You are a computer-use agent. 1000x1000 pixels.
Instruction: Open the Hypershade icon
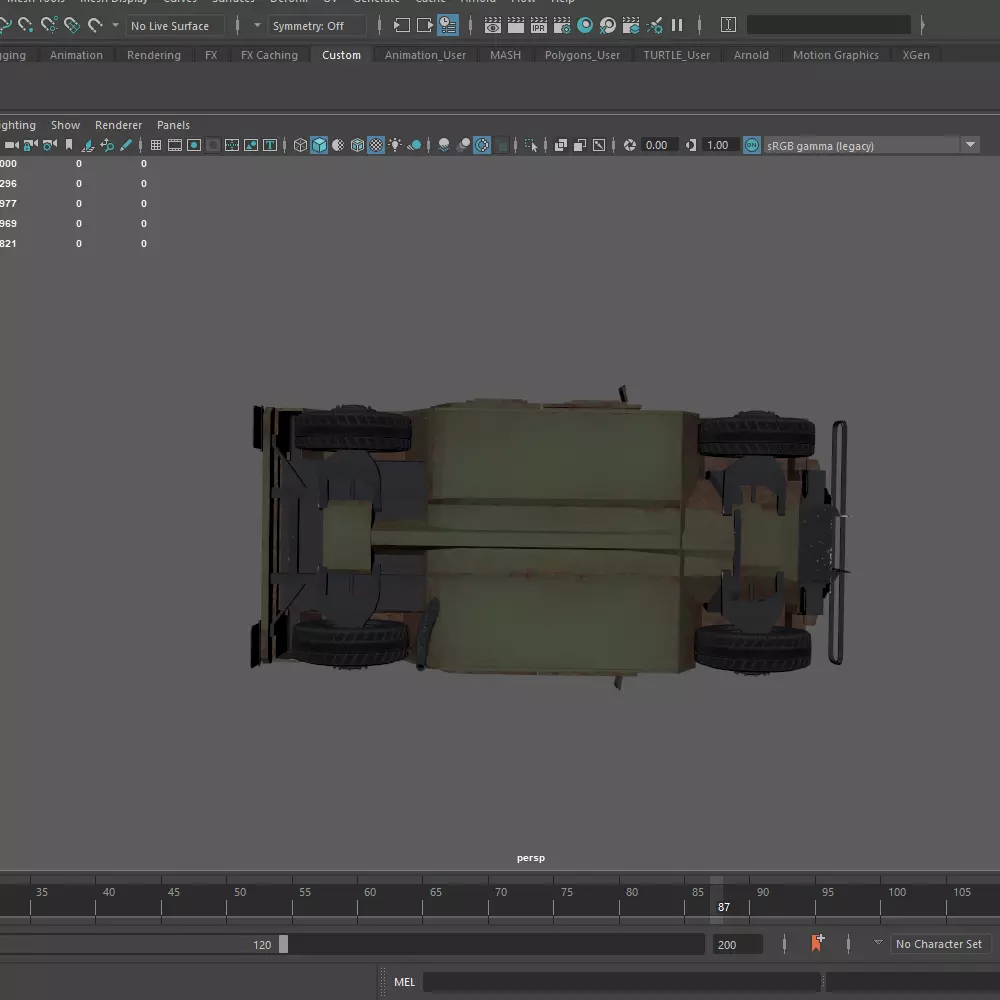585,25
